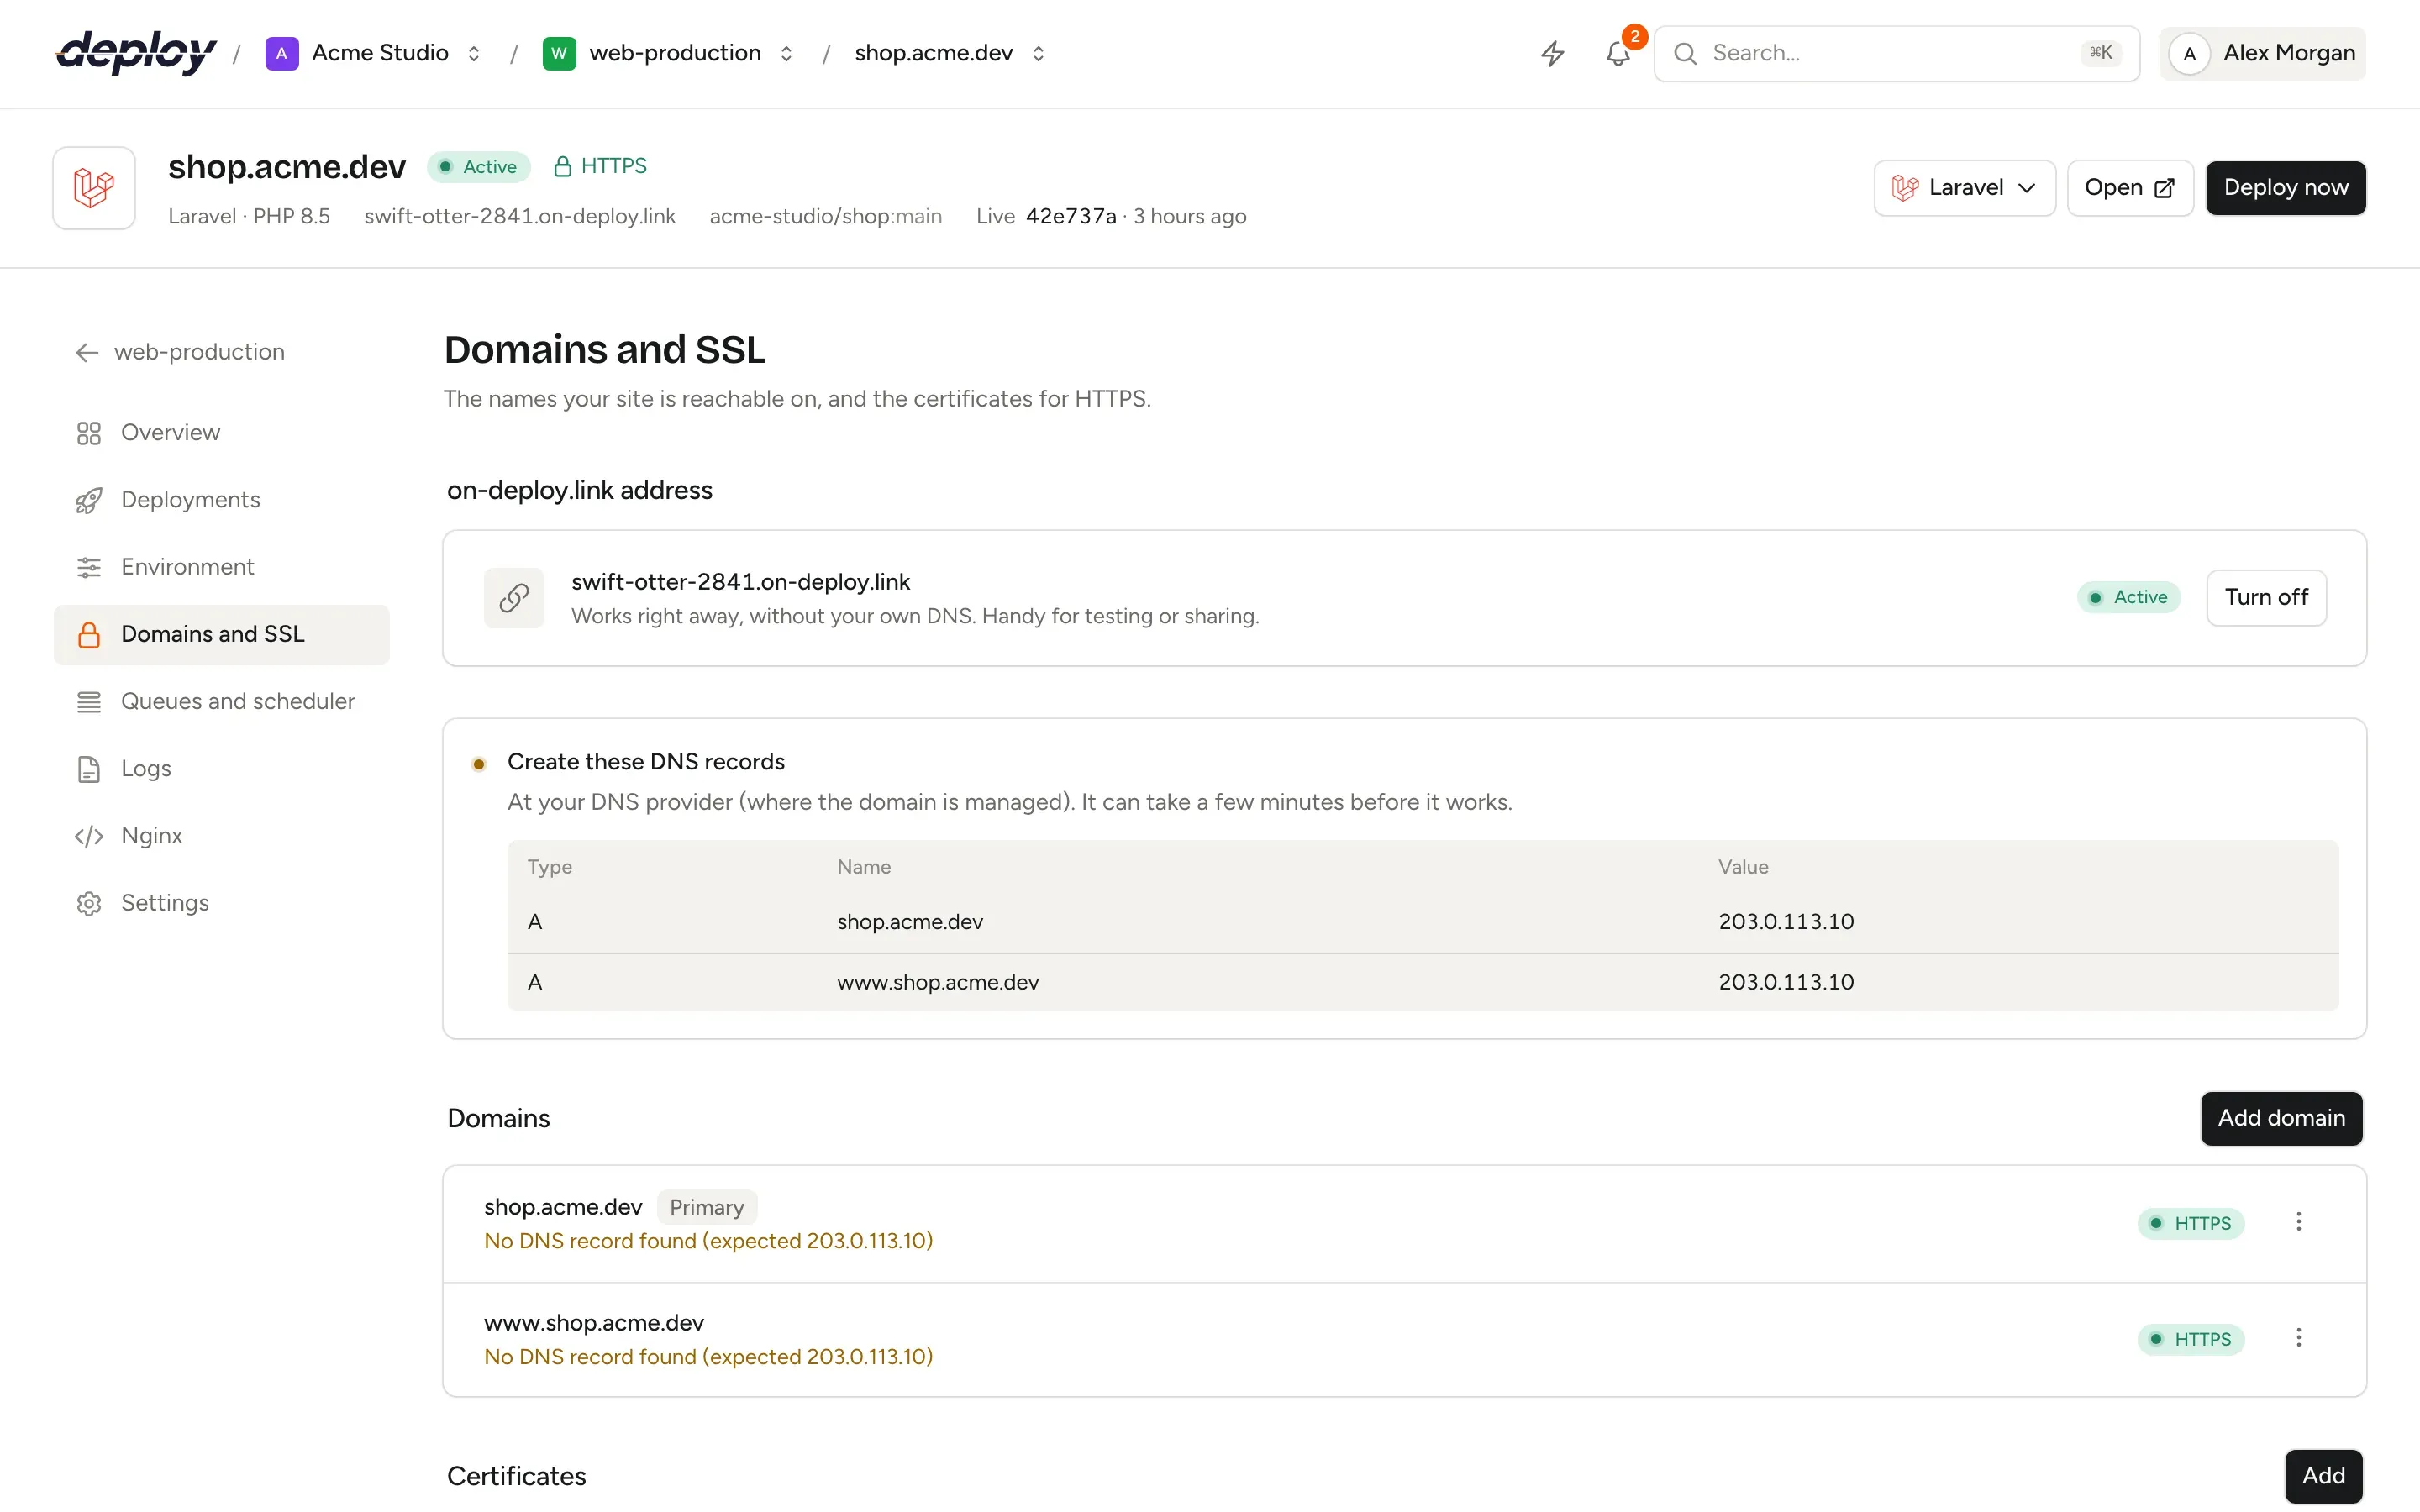Go to Overview in the sidebar
Screen dimensions: 2420x1512
point(222,433)
